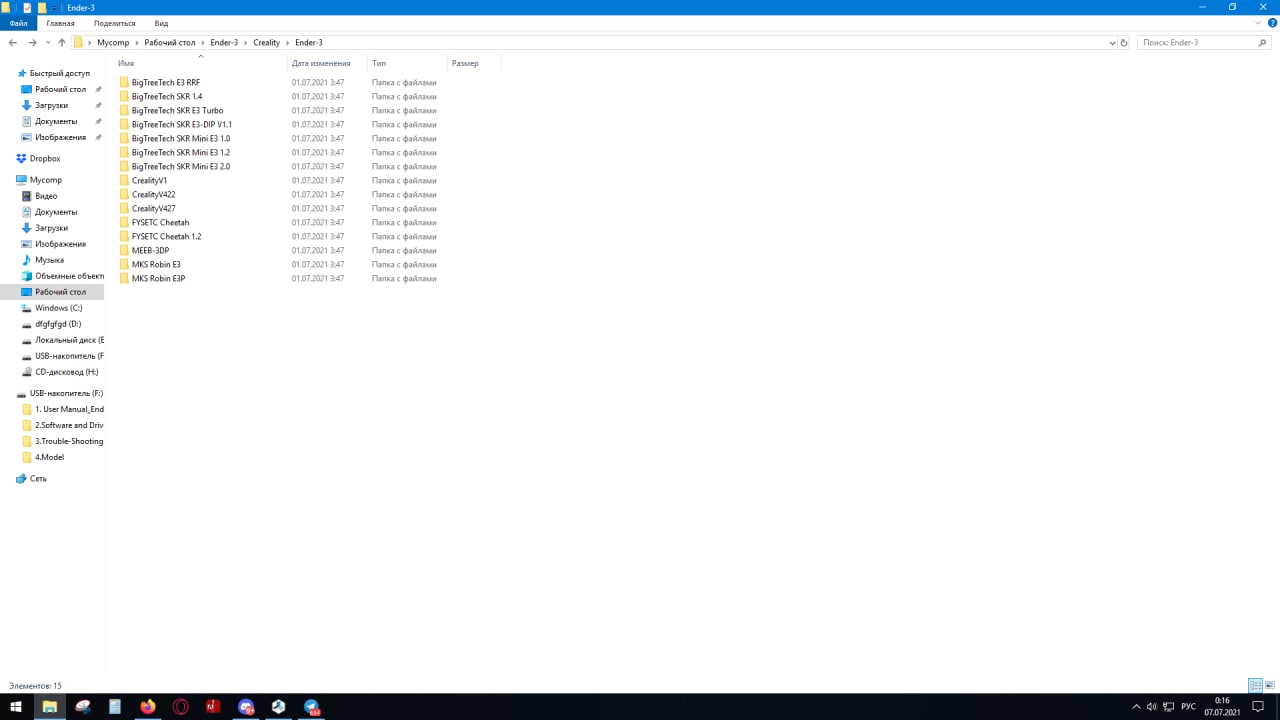Open the Windows (C:) drive

[58, 308]
